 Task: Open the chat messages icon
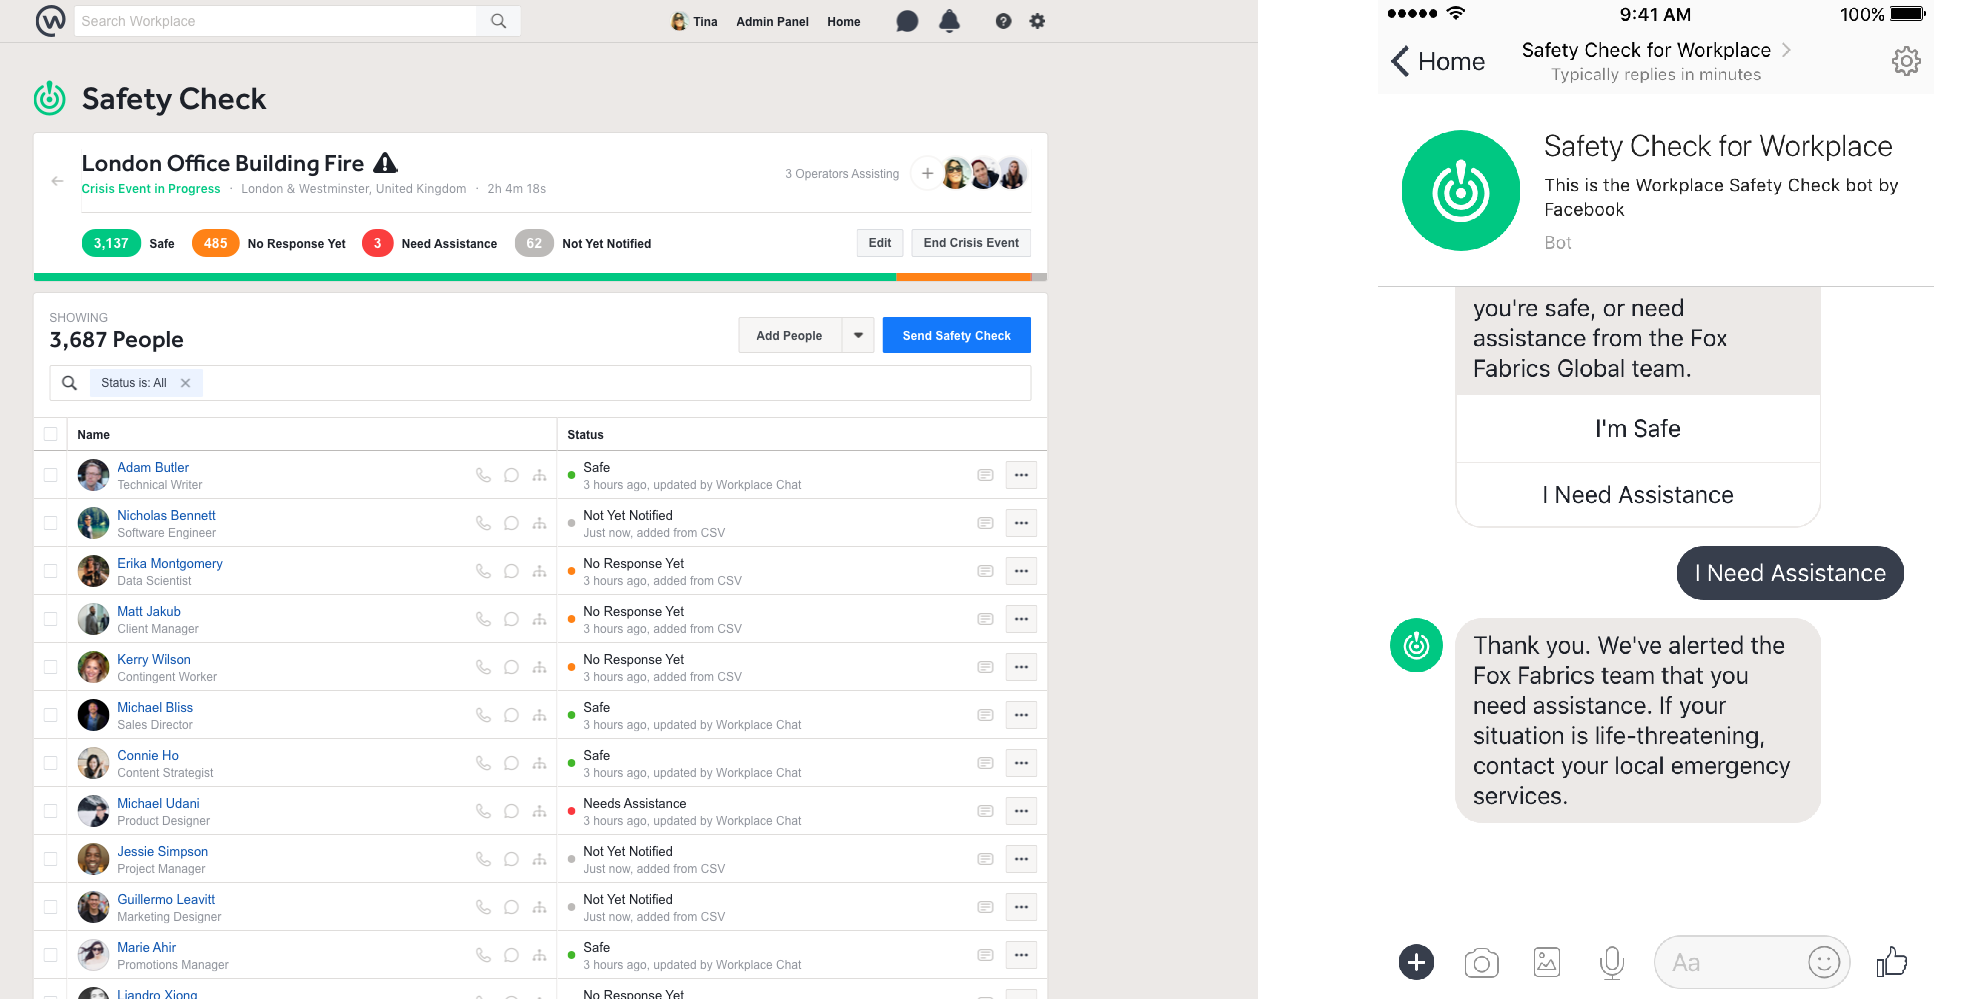[907, 21]
